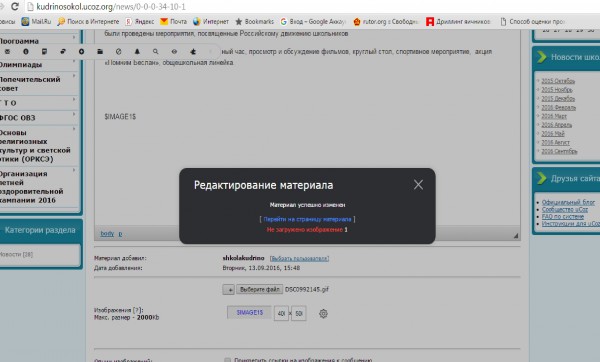Click the bell icon in admin toolbar
Image resolution: width=600 pixels, height=362 pixels.
click(137, 51)
